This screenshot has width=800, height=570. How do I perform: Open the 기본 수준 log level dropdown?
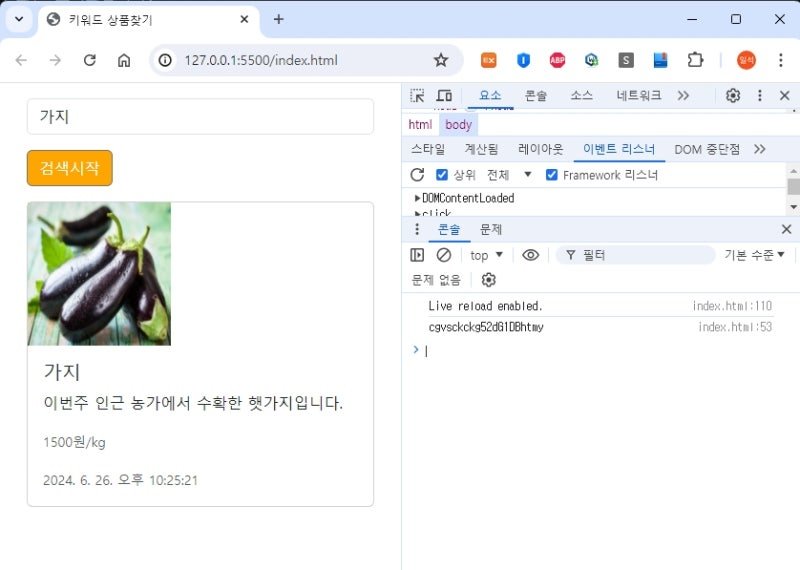tap(754, 255)
